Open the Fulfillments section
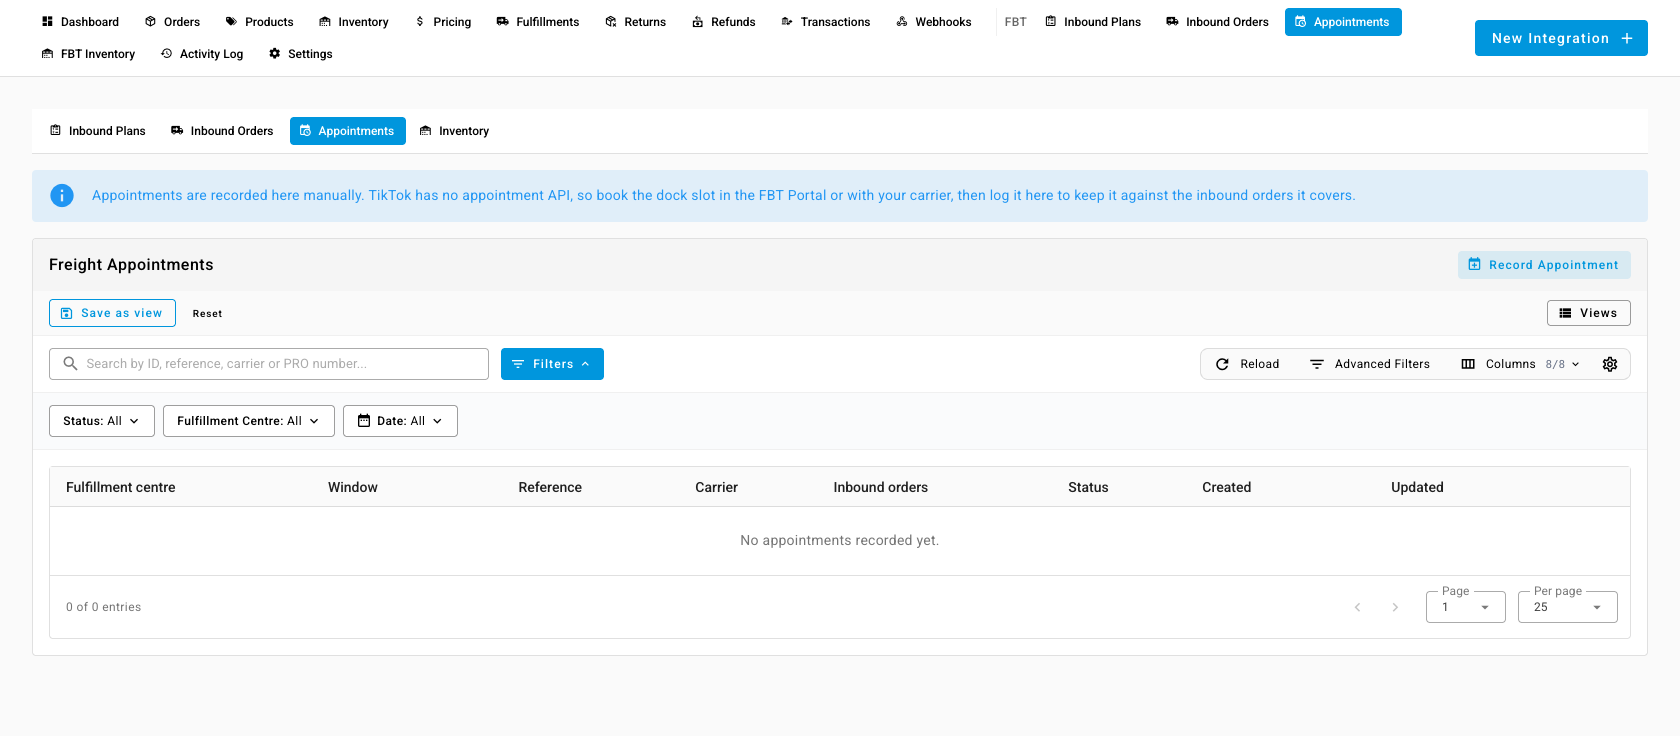The image size is (1680, 736). pyautogui.click(x=538, y=22)
